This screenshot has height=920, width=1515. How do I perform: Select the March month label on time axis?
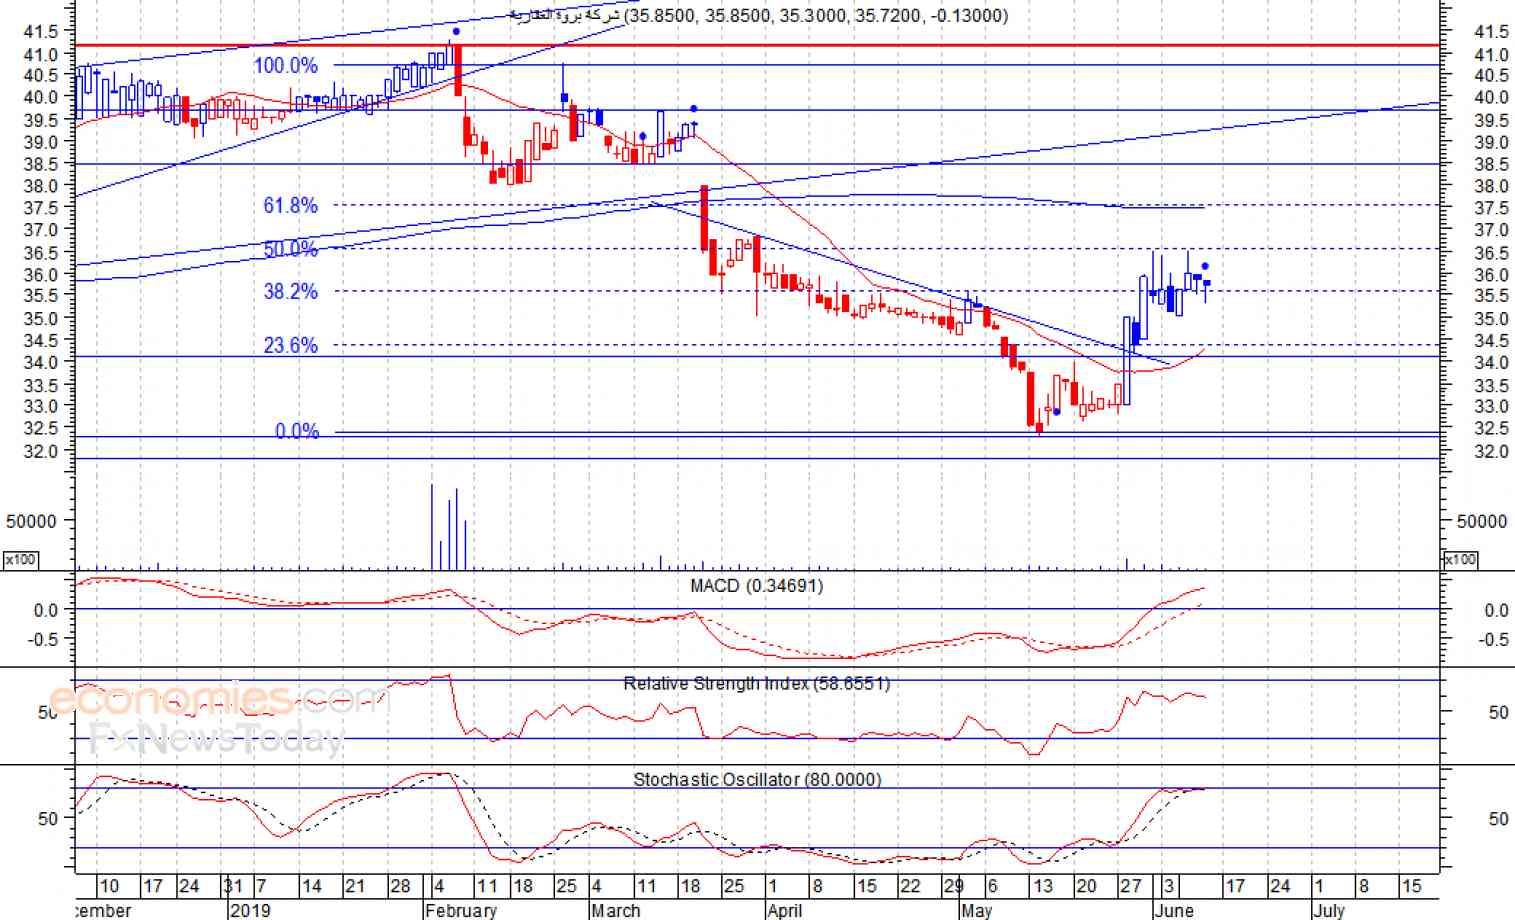(x=615, y=910)
